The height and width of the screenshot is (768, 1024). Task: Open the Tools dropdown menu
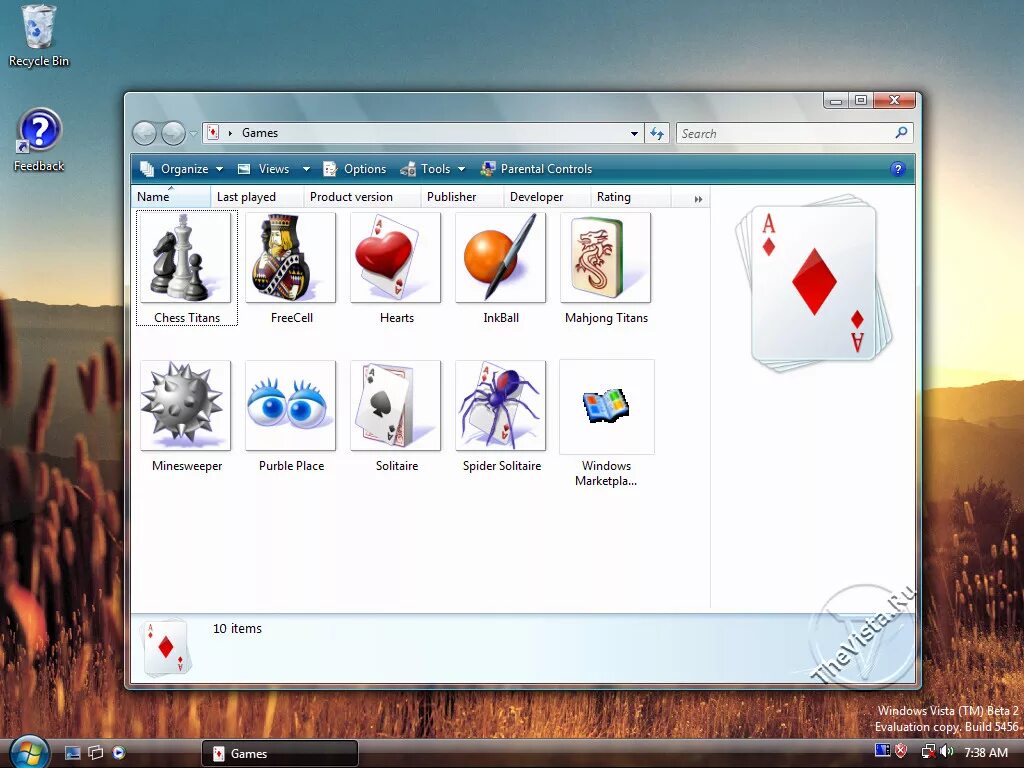click(432, 169)
